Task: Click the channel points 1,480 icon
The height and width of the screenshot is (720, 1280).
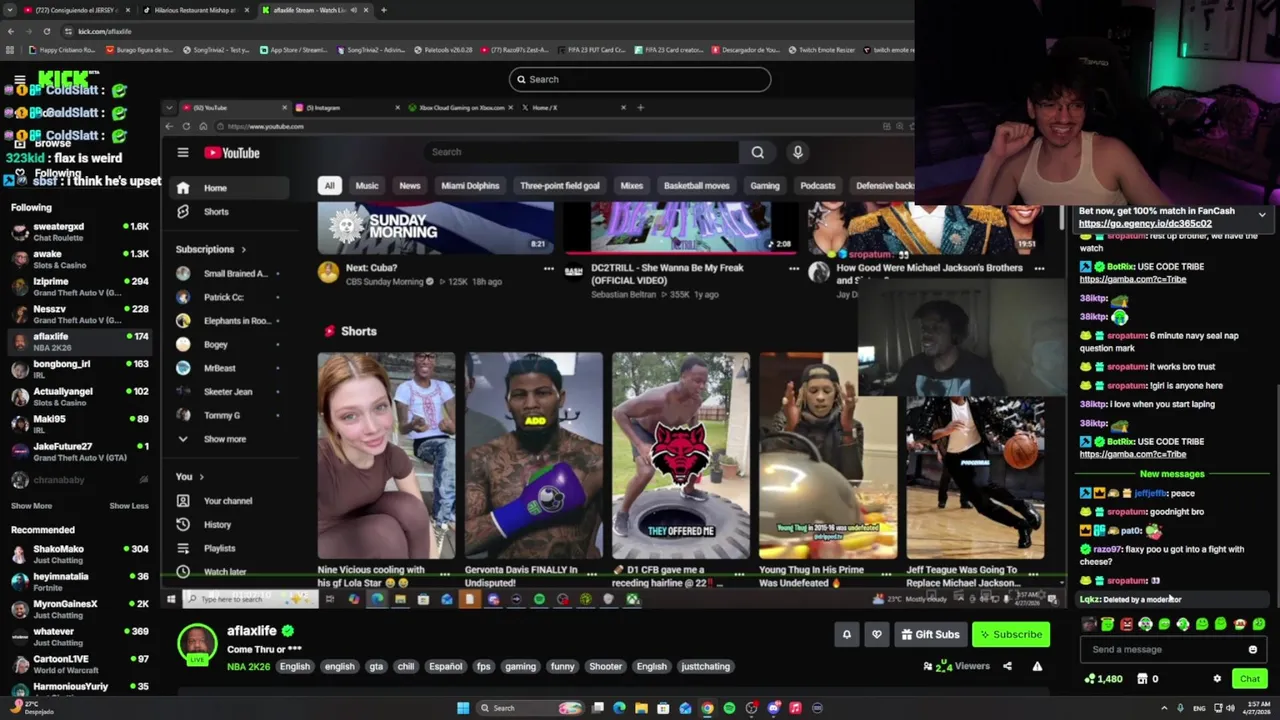Action: click(x=1090, y=679)
